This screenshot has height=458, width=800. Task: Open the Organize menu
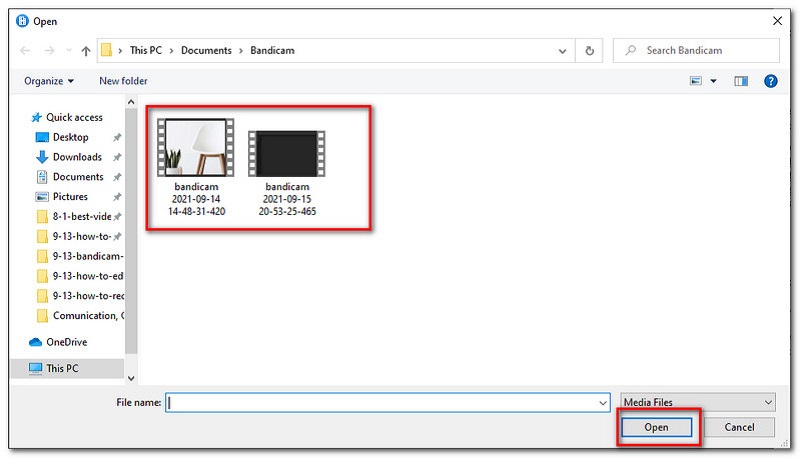50,81
